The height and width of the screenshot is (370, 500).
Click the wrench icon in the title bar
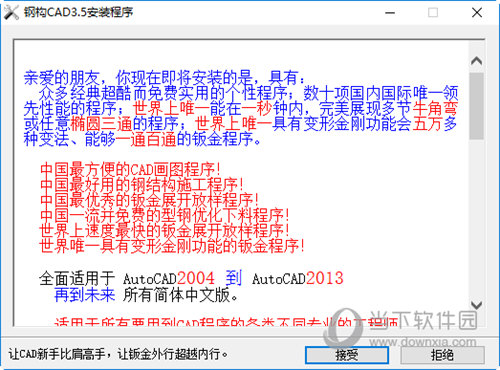11,13
